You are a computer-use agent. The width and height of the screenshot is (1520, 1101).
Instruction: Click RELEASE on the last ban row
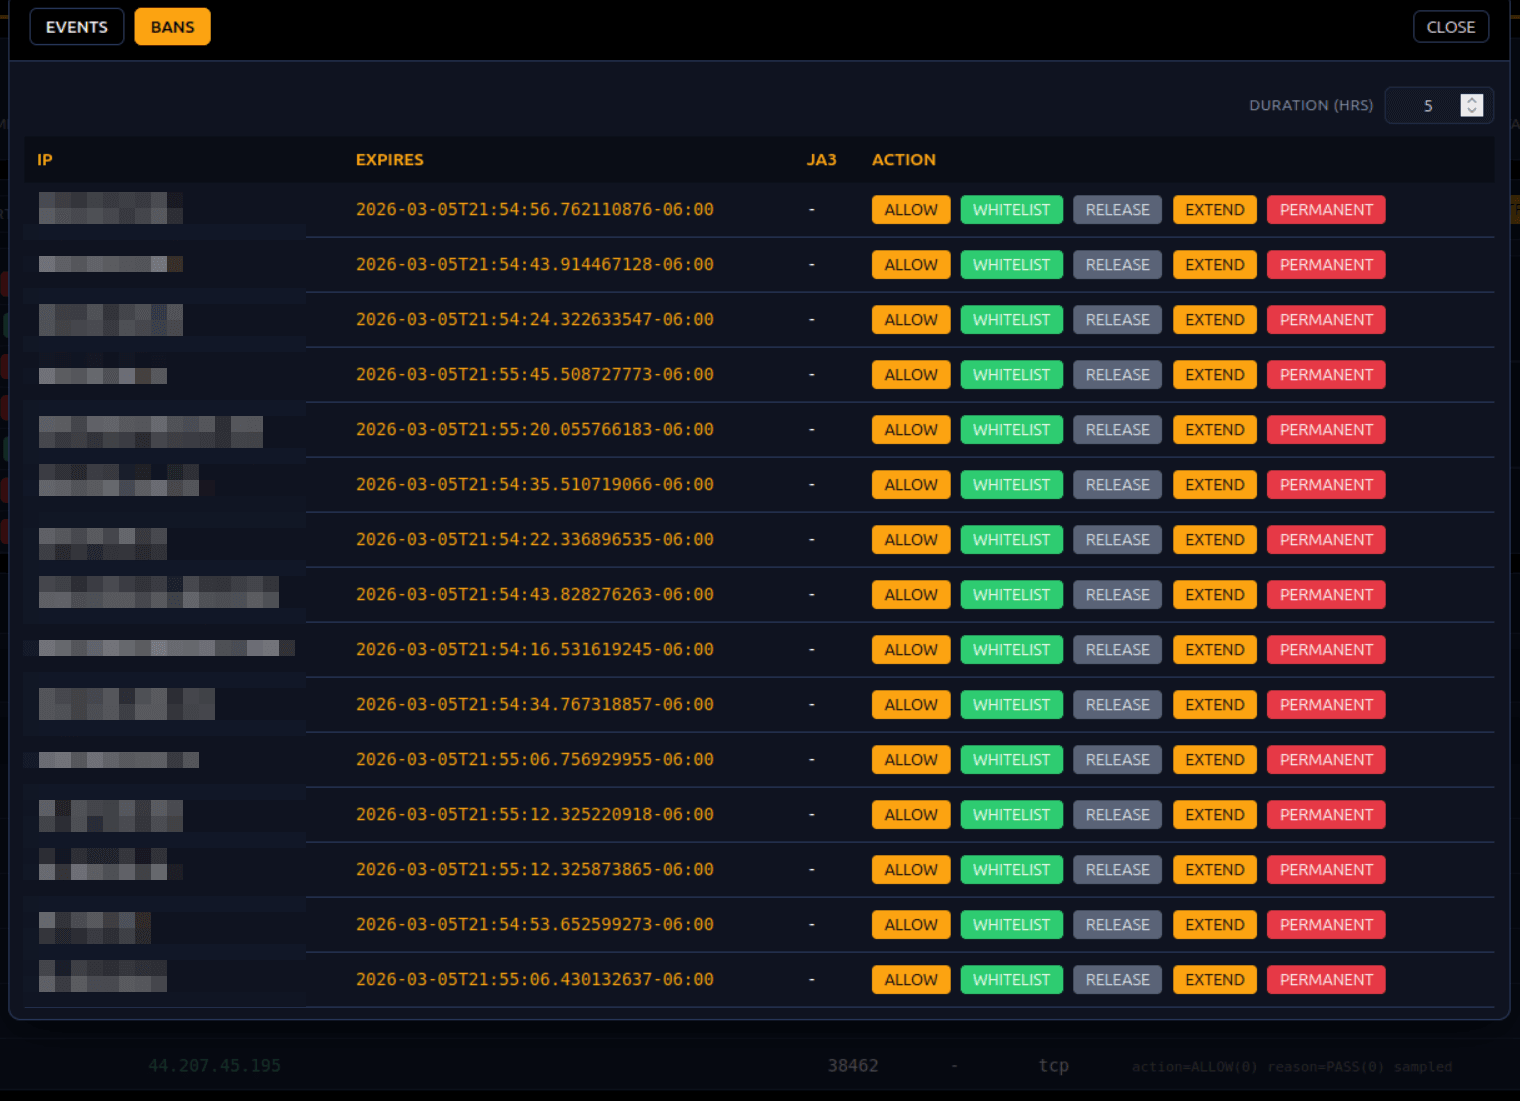(x=1116, y=979)
